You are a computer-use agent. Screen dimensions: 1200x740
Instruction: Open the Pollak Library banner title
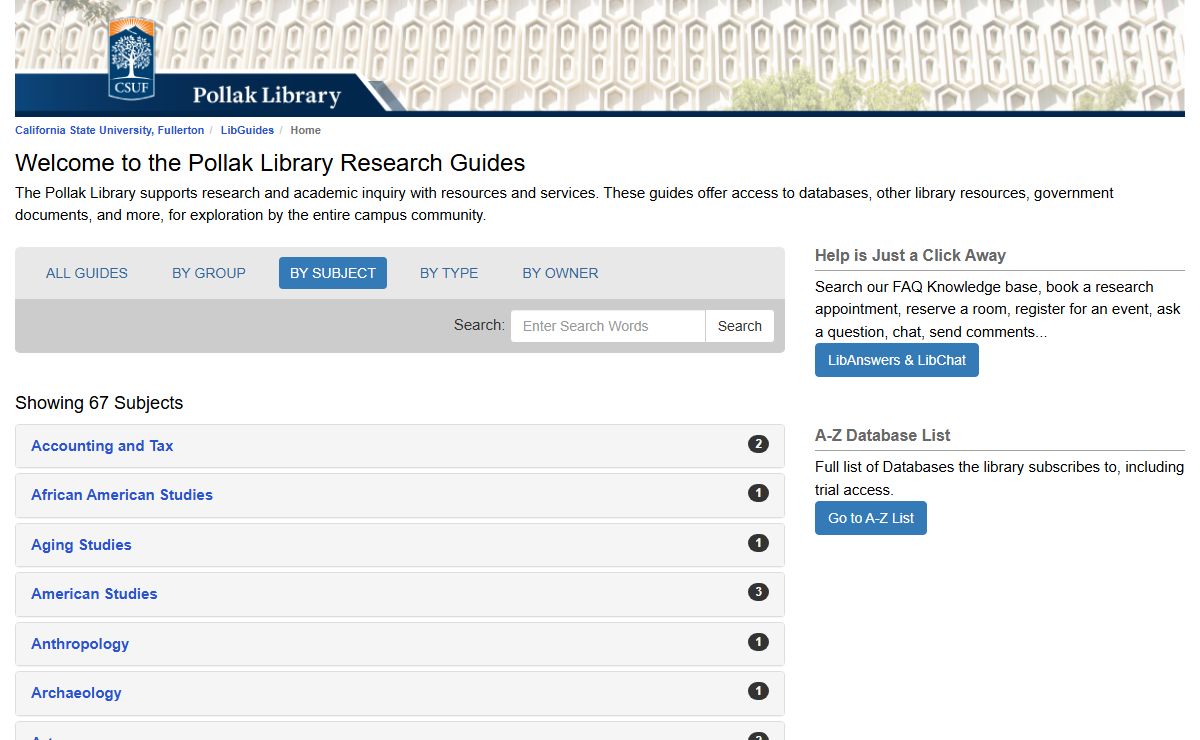point(266,96)
